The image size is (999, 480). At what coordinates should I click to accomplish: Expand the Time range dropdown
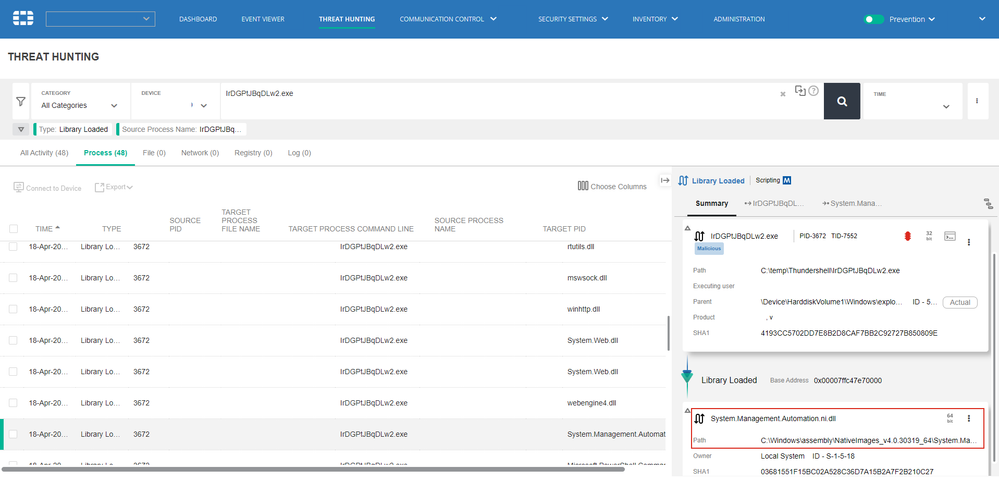[945, 106]
